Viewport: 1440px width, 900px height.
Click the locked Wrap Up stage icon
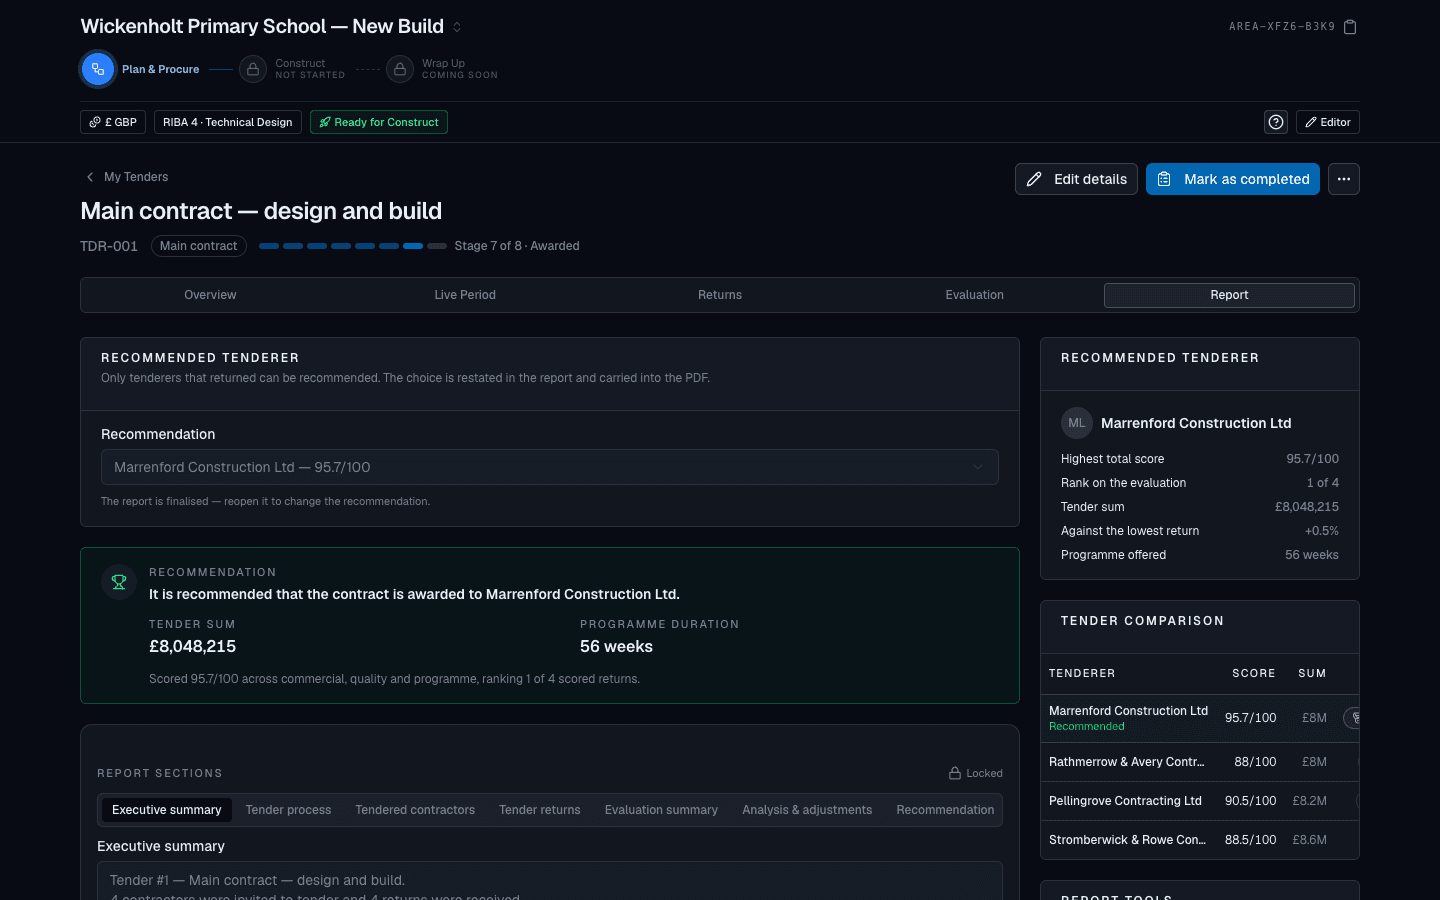pyautogui.click(x=400, y=69)
